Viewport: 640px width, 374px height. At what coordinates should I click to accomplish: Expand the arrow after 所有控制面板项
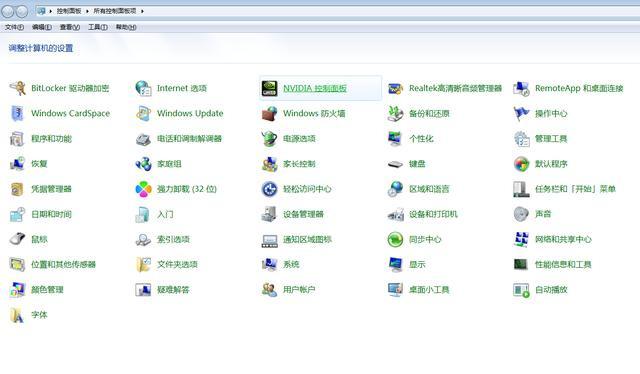tap(142, 11)
